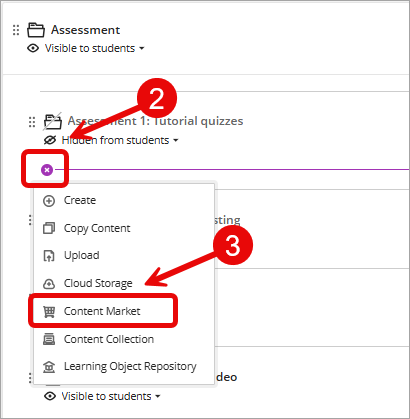Viewport: 410px width, 419px height.
Task: Click the Learning Object Repository building icon
Action: tap(49, 367)
